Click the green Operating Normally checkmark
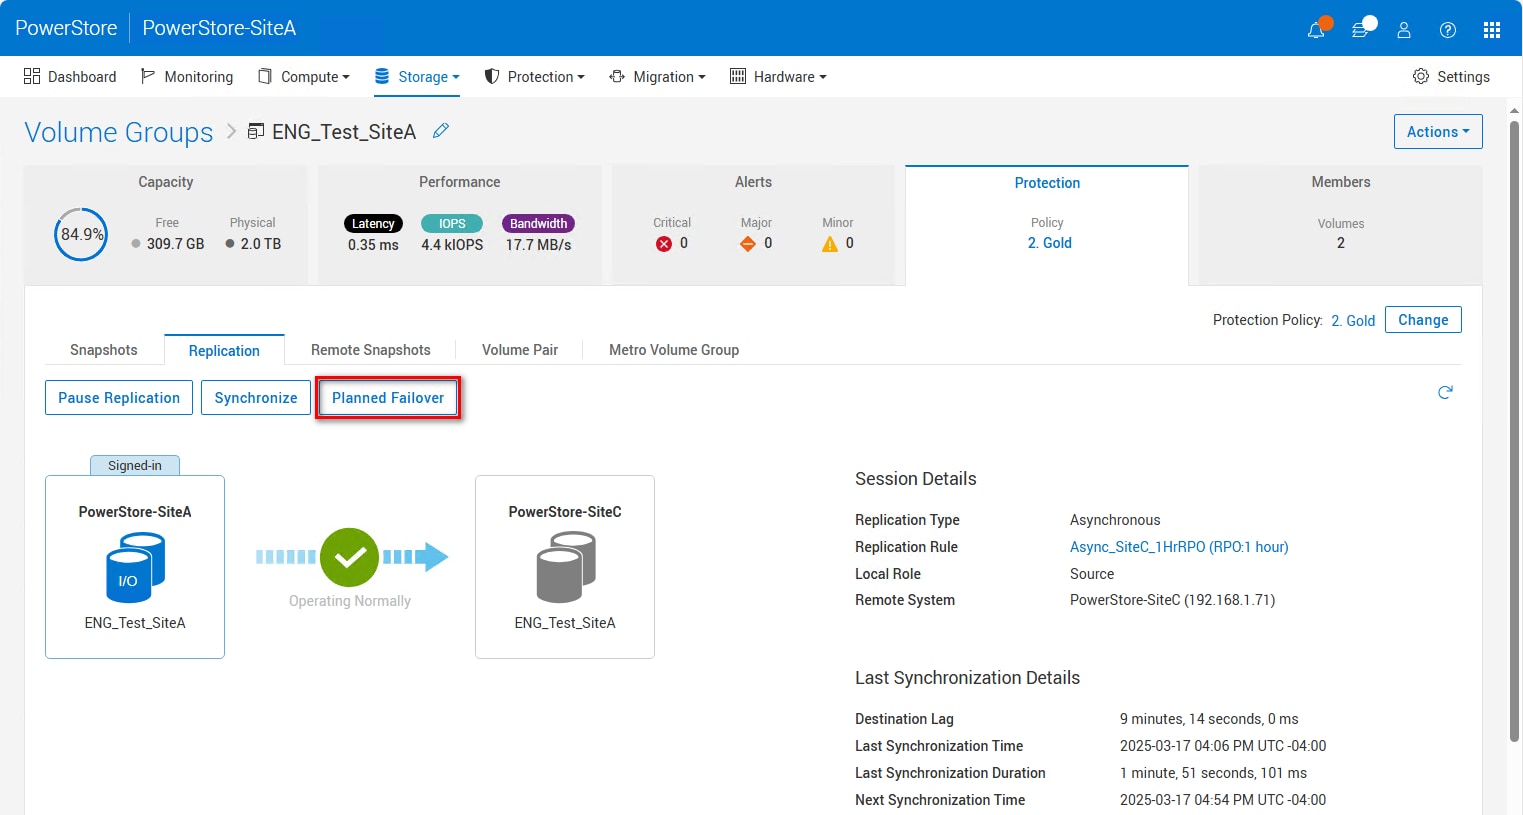Image resolution: width=1523 pixels, height=815 pixels. (x=349, y=557)
